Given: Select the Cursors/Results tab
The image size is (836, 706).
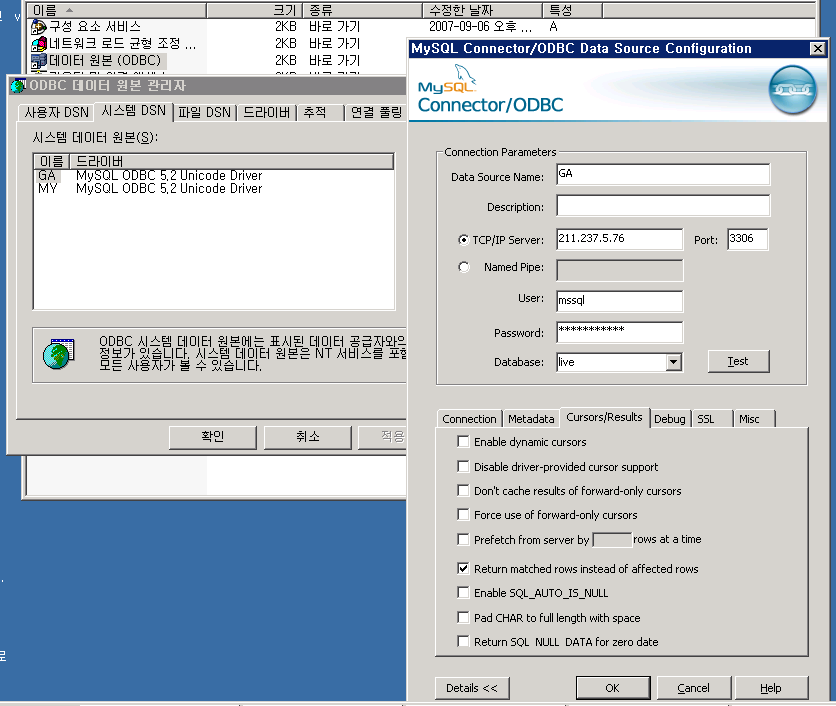Looking at the screenshot, I should tap(605, 417).
